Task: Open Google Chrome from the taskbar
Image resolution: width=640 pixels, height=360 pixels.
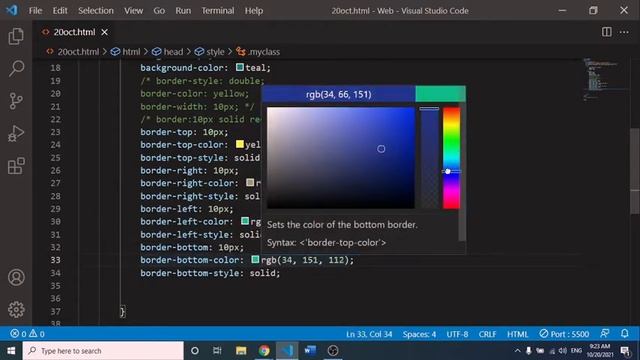Action: [264, 351]
